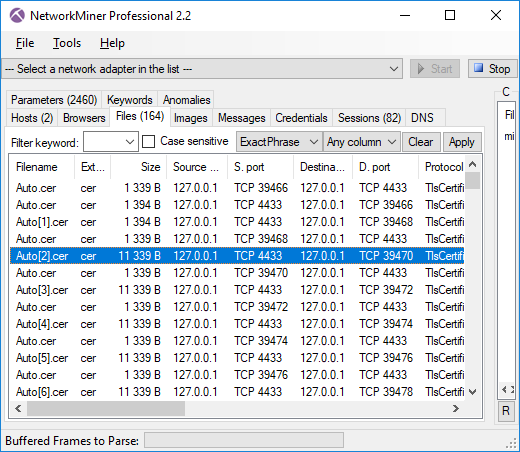The height and width of the screenshot is (452, 520).
Task: Enable the Case sensitive checkbox
Action: [x=148, y=142]
